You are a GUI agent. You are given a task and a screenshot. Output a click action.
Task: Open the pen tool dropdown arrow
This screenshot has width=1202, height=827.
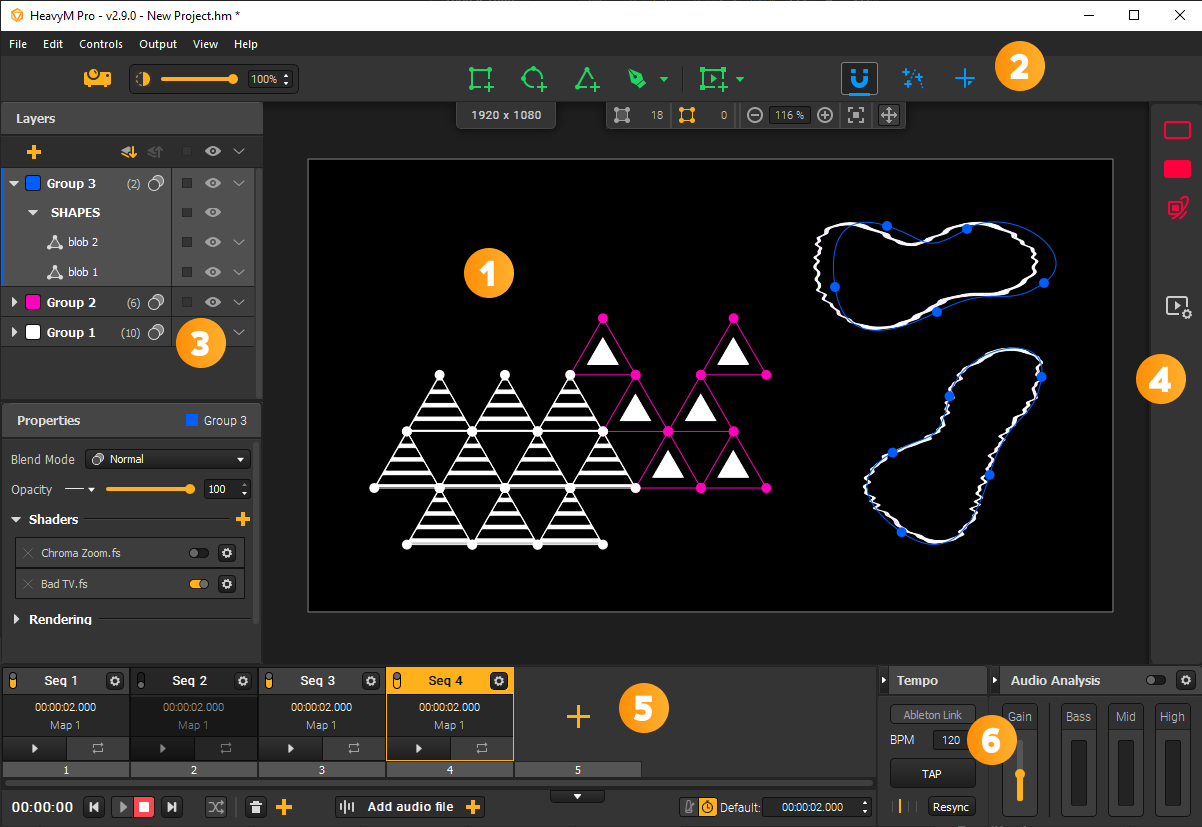(664, 79)
